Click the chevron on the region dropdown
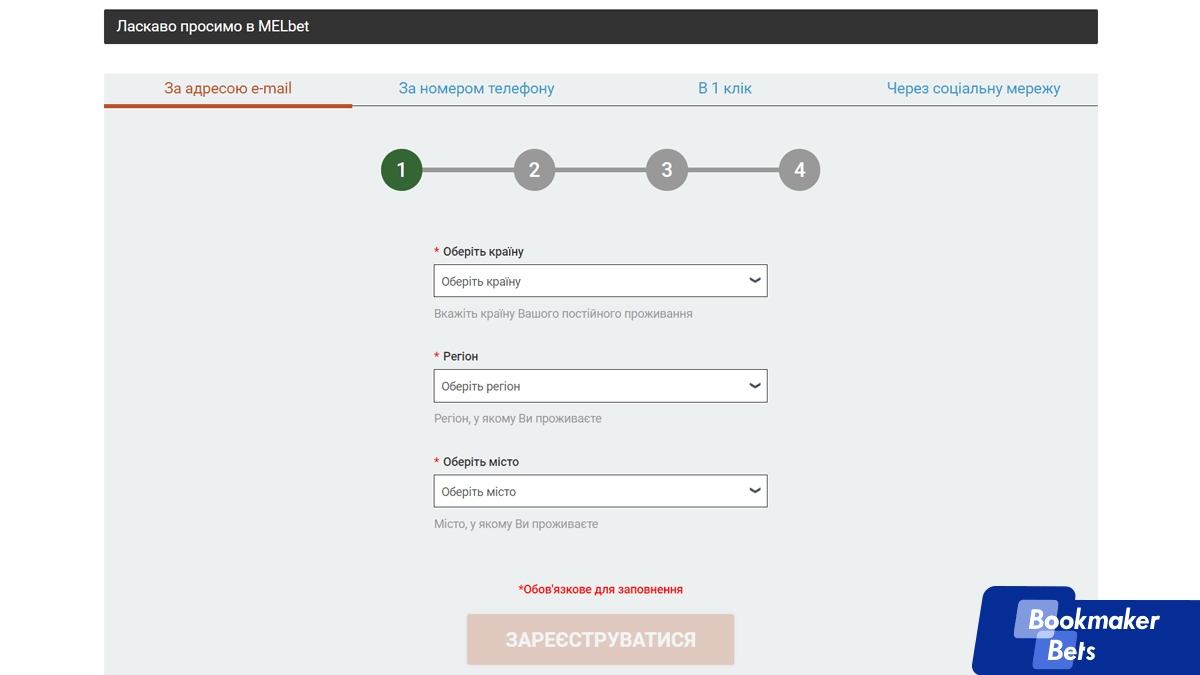1200x675 pixels. point(755,385)
